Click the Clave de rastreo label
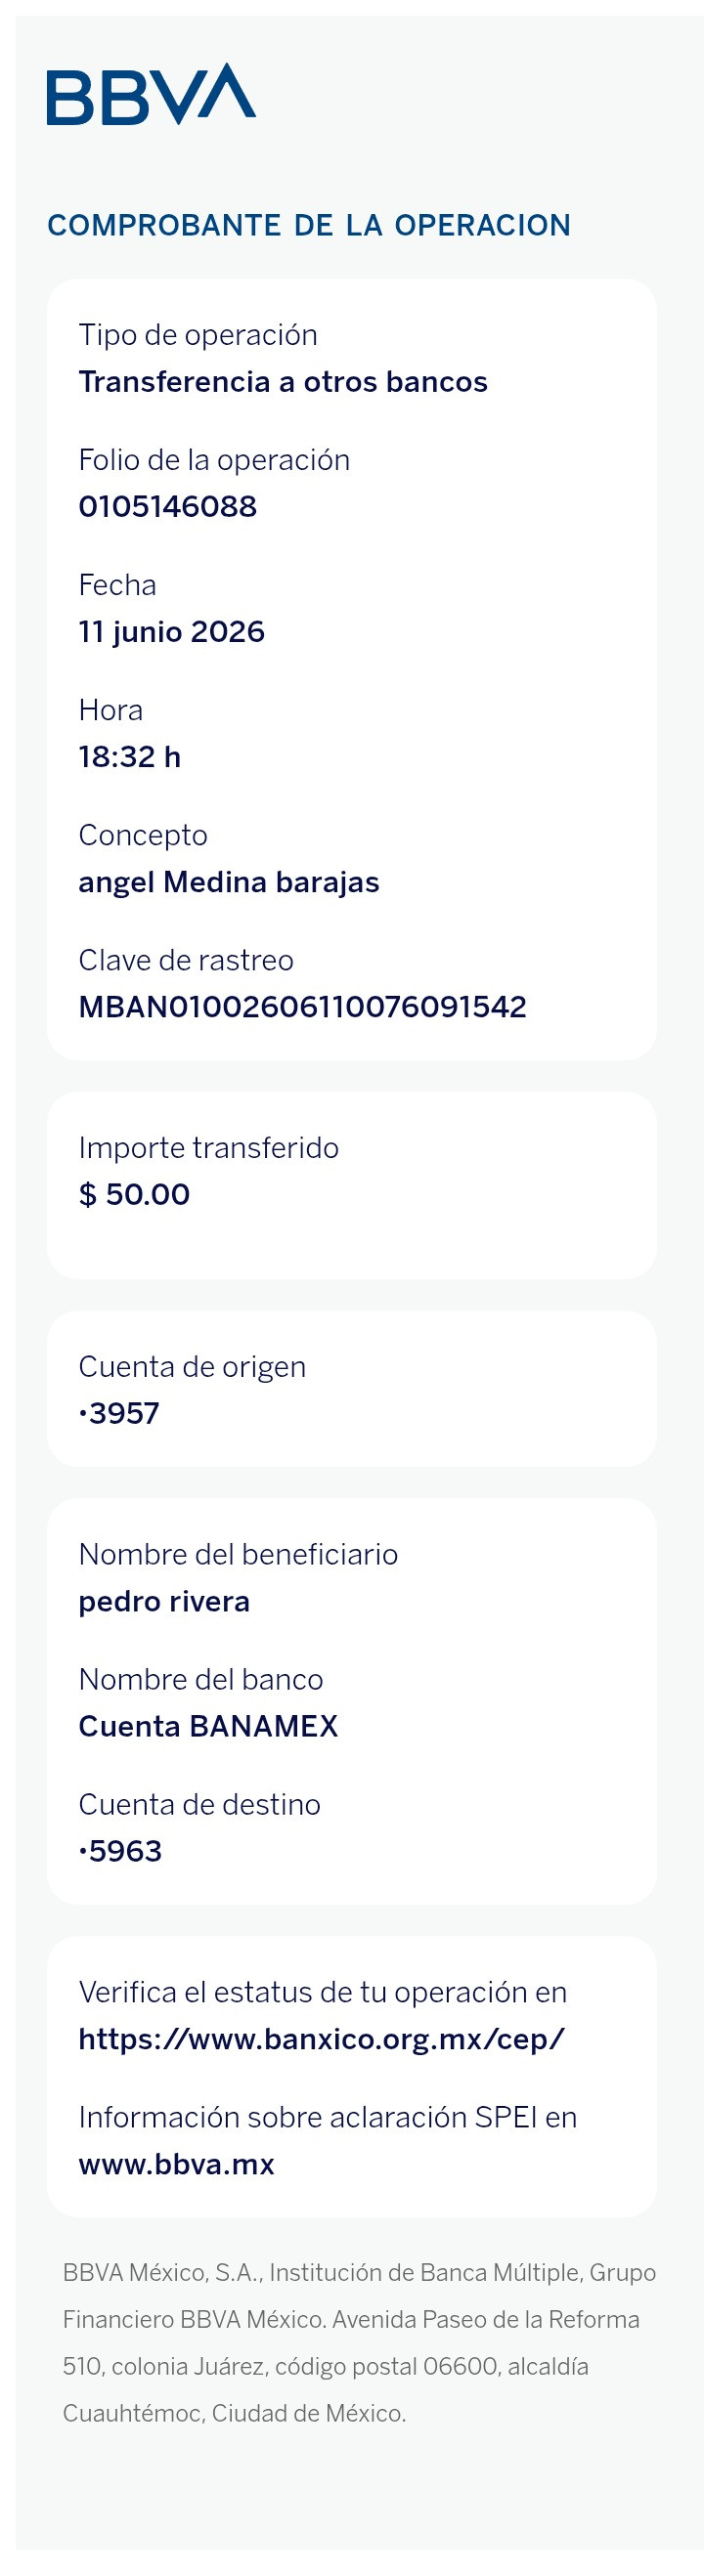The image size is (704, 2576). 186,960
